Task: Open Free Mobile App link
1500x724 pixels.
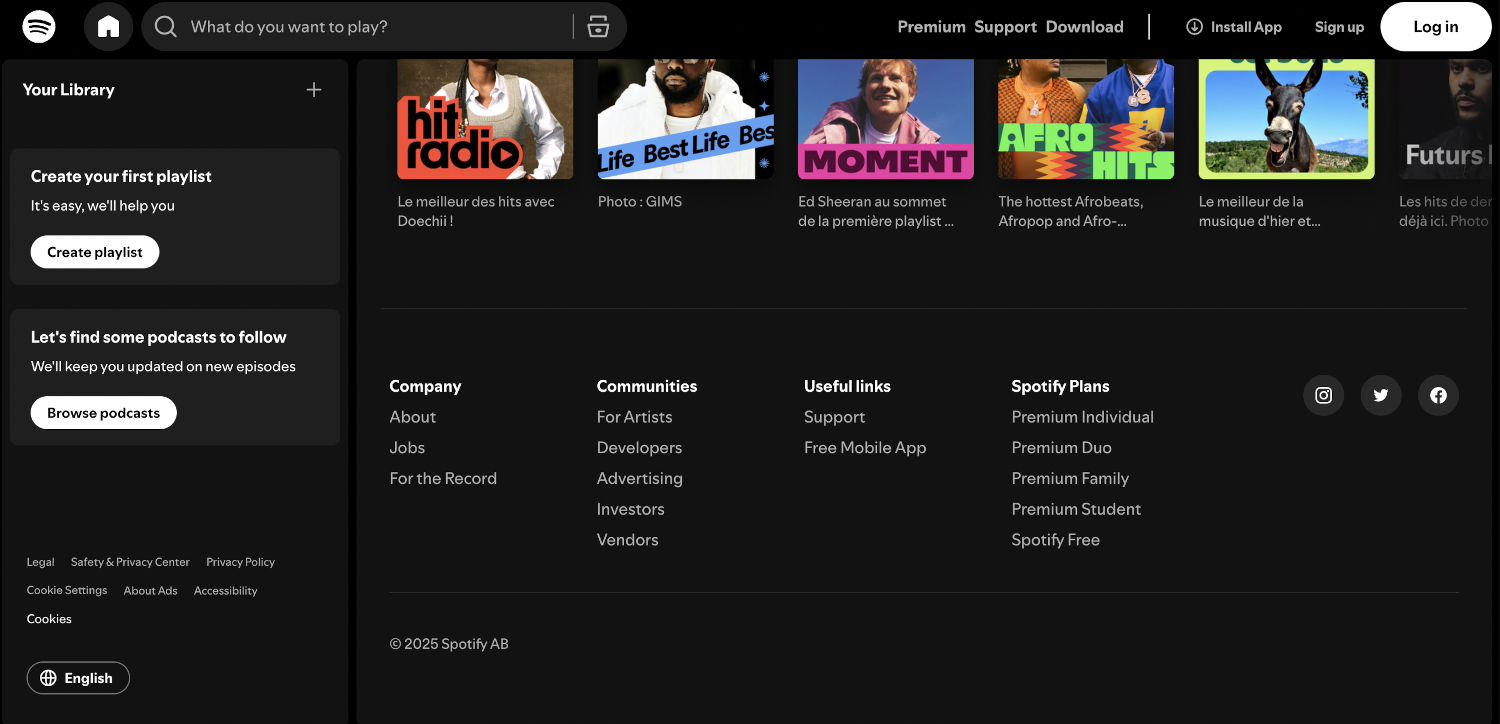Action: 865,448
